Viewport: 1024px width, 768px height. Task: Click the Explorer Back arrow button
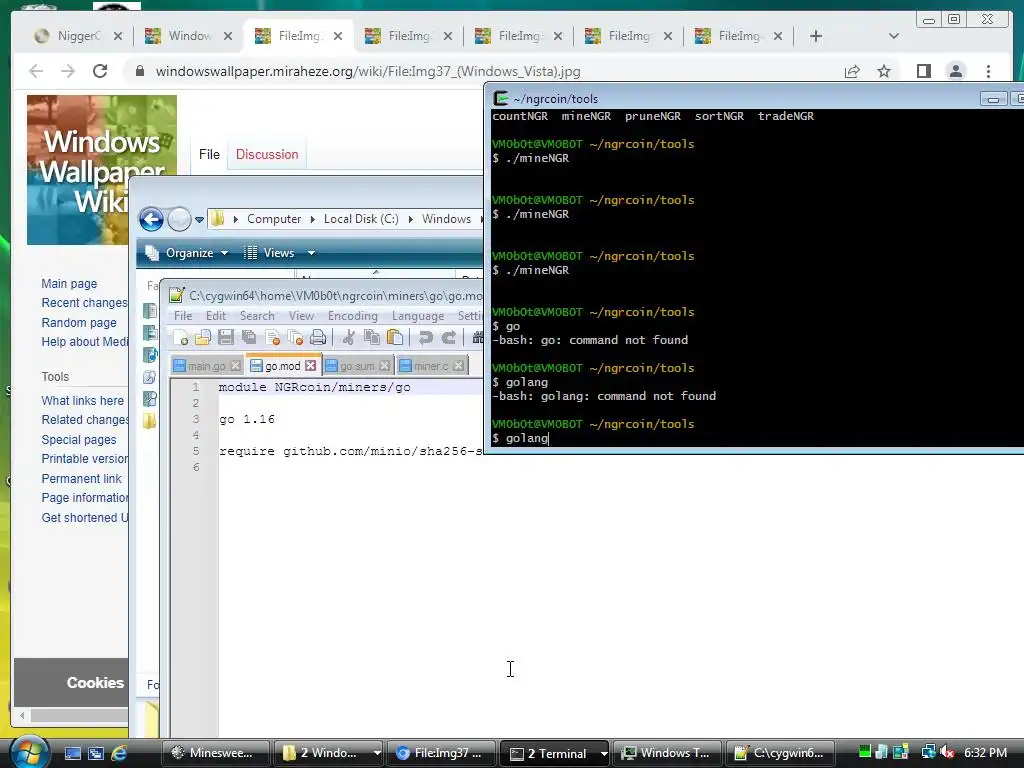[x=151, y=219]
